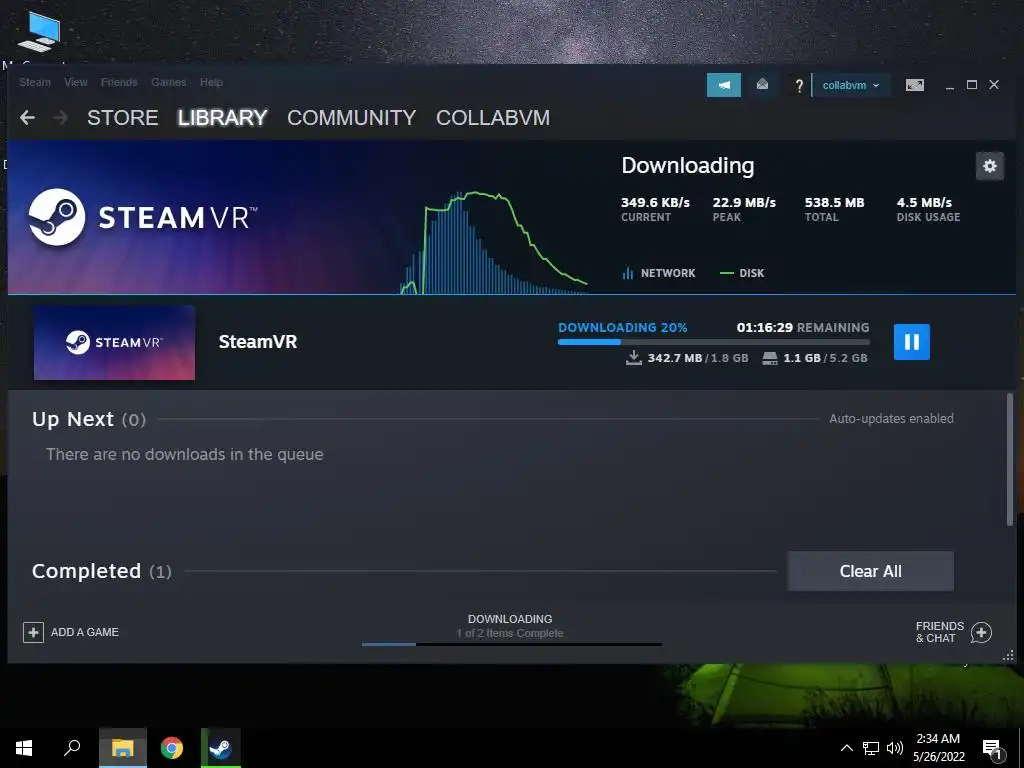Go to the COMMUNITY tab
This screenshot has height=768, width=1024.
click(351, 118)
